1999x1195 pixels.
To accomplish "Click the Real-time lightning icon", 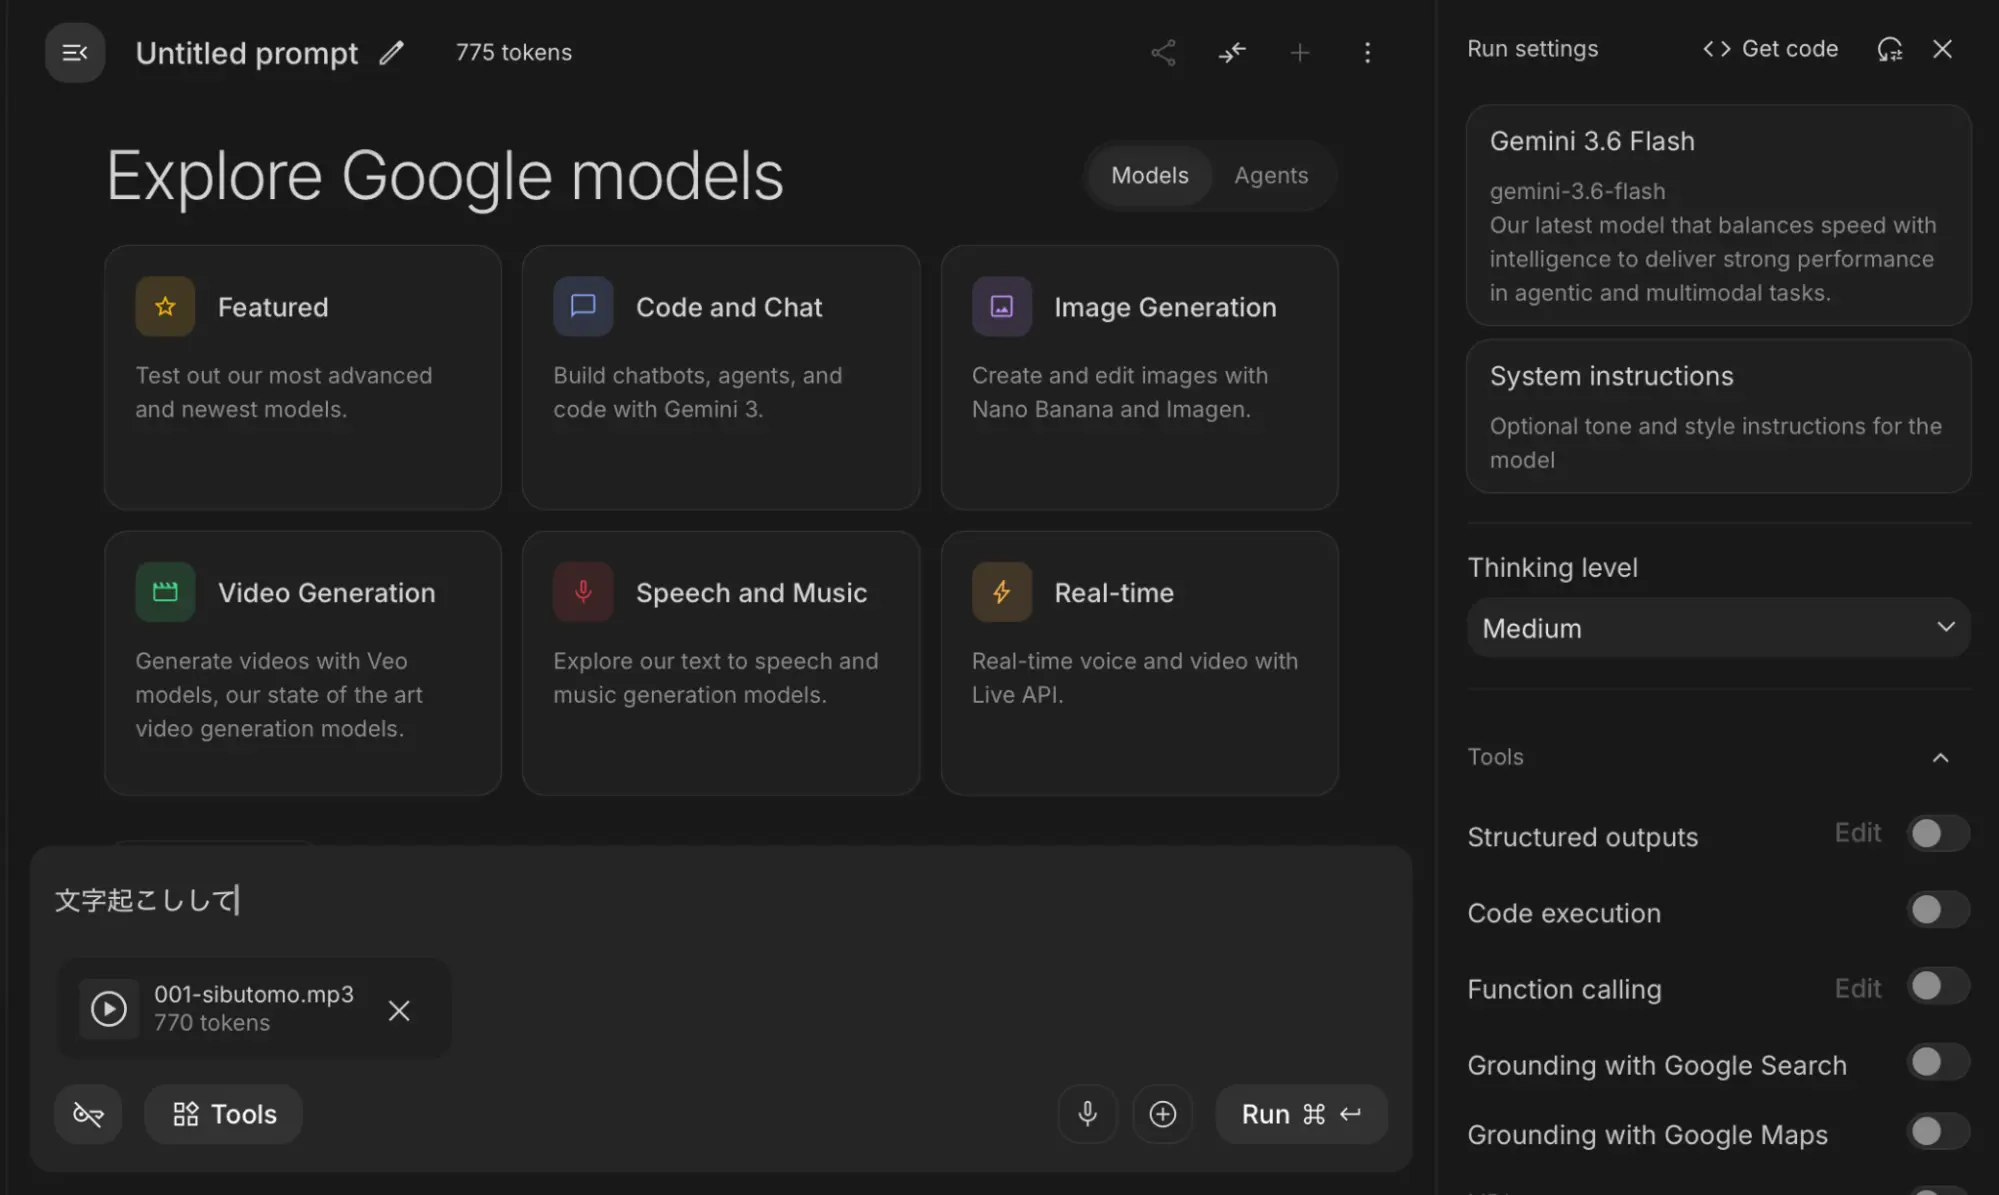I will (x=1001, y=592).
